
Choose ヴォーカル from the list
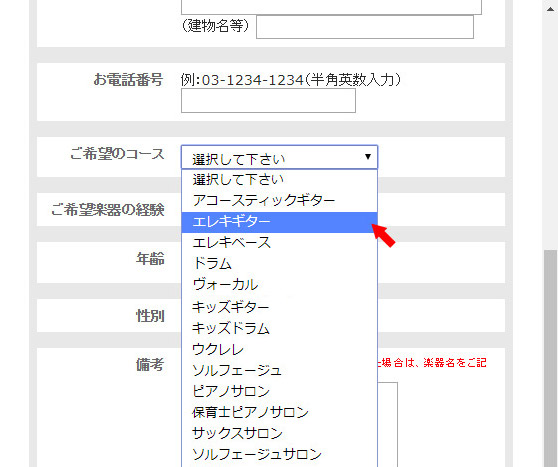coord(279,285)
